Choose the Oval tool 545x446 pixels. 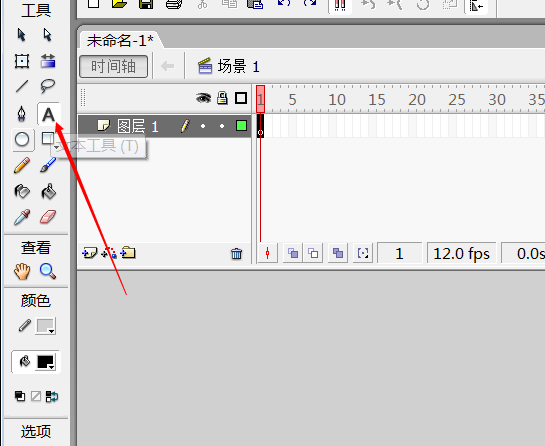(22, 140)
